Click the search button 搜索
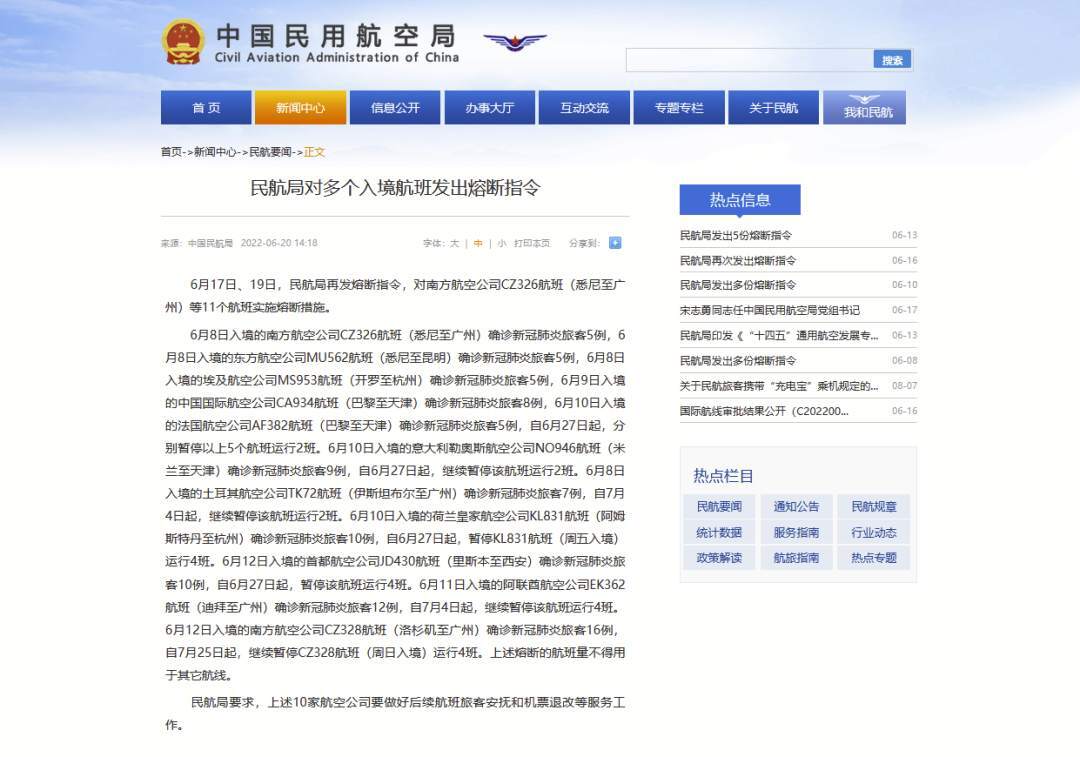The width and height of the screenshot is (1080, 757). (x=892, y=60)
